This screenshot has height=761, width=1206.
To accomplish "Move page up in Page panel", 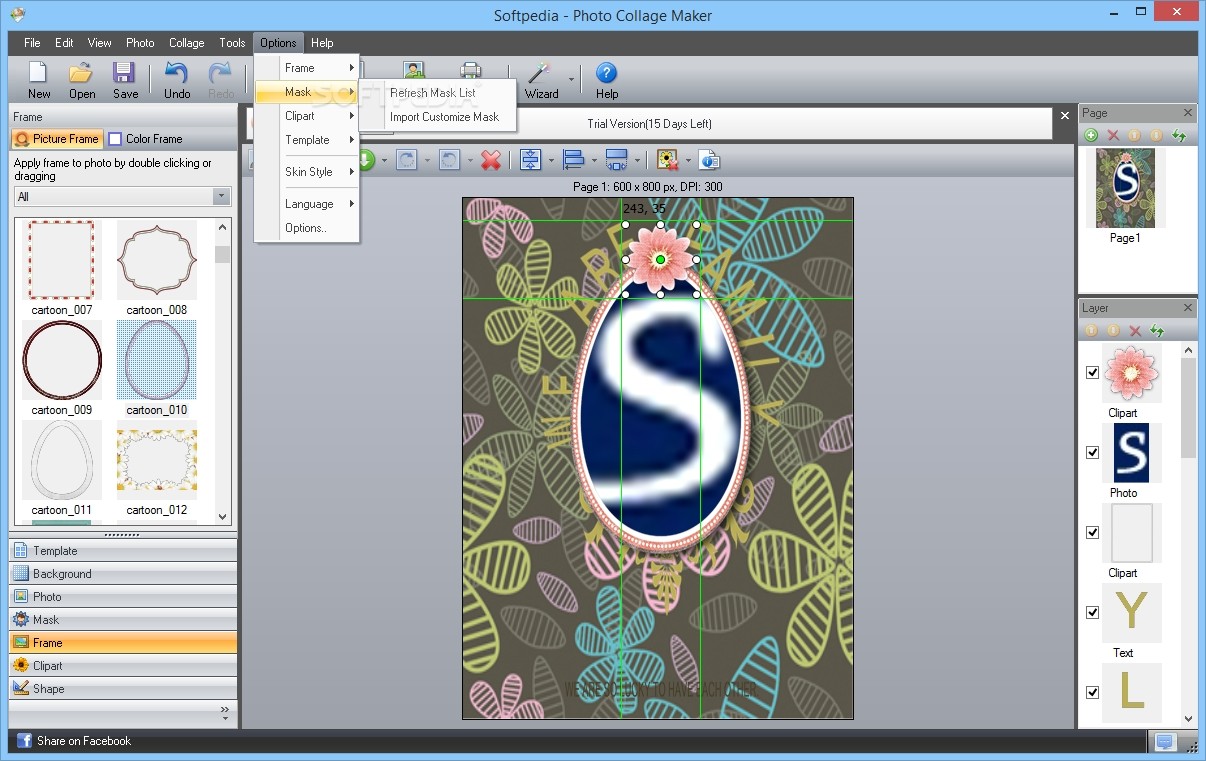I will 1135,135.
